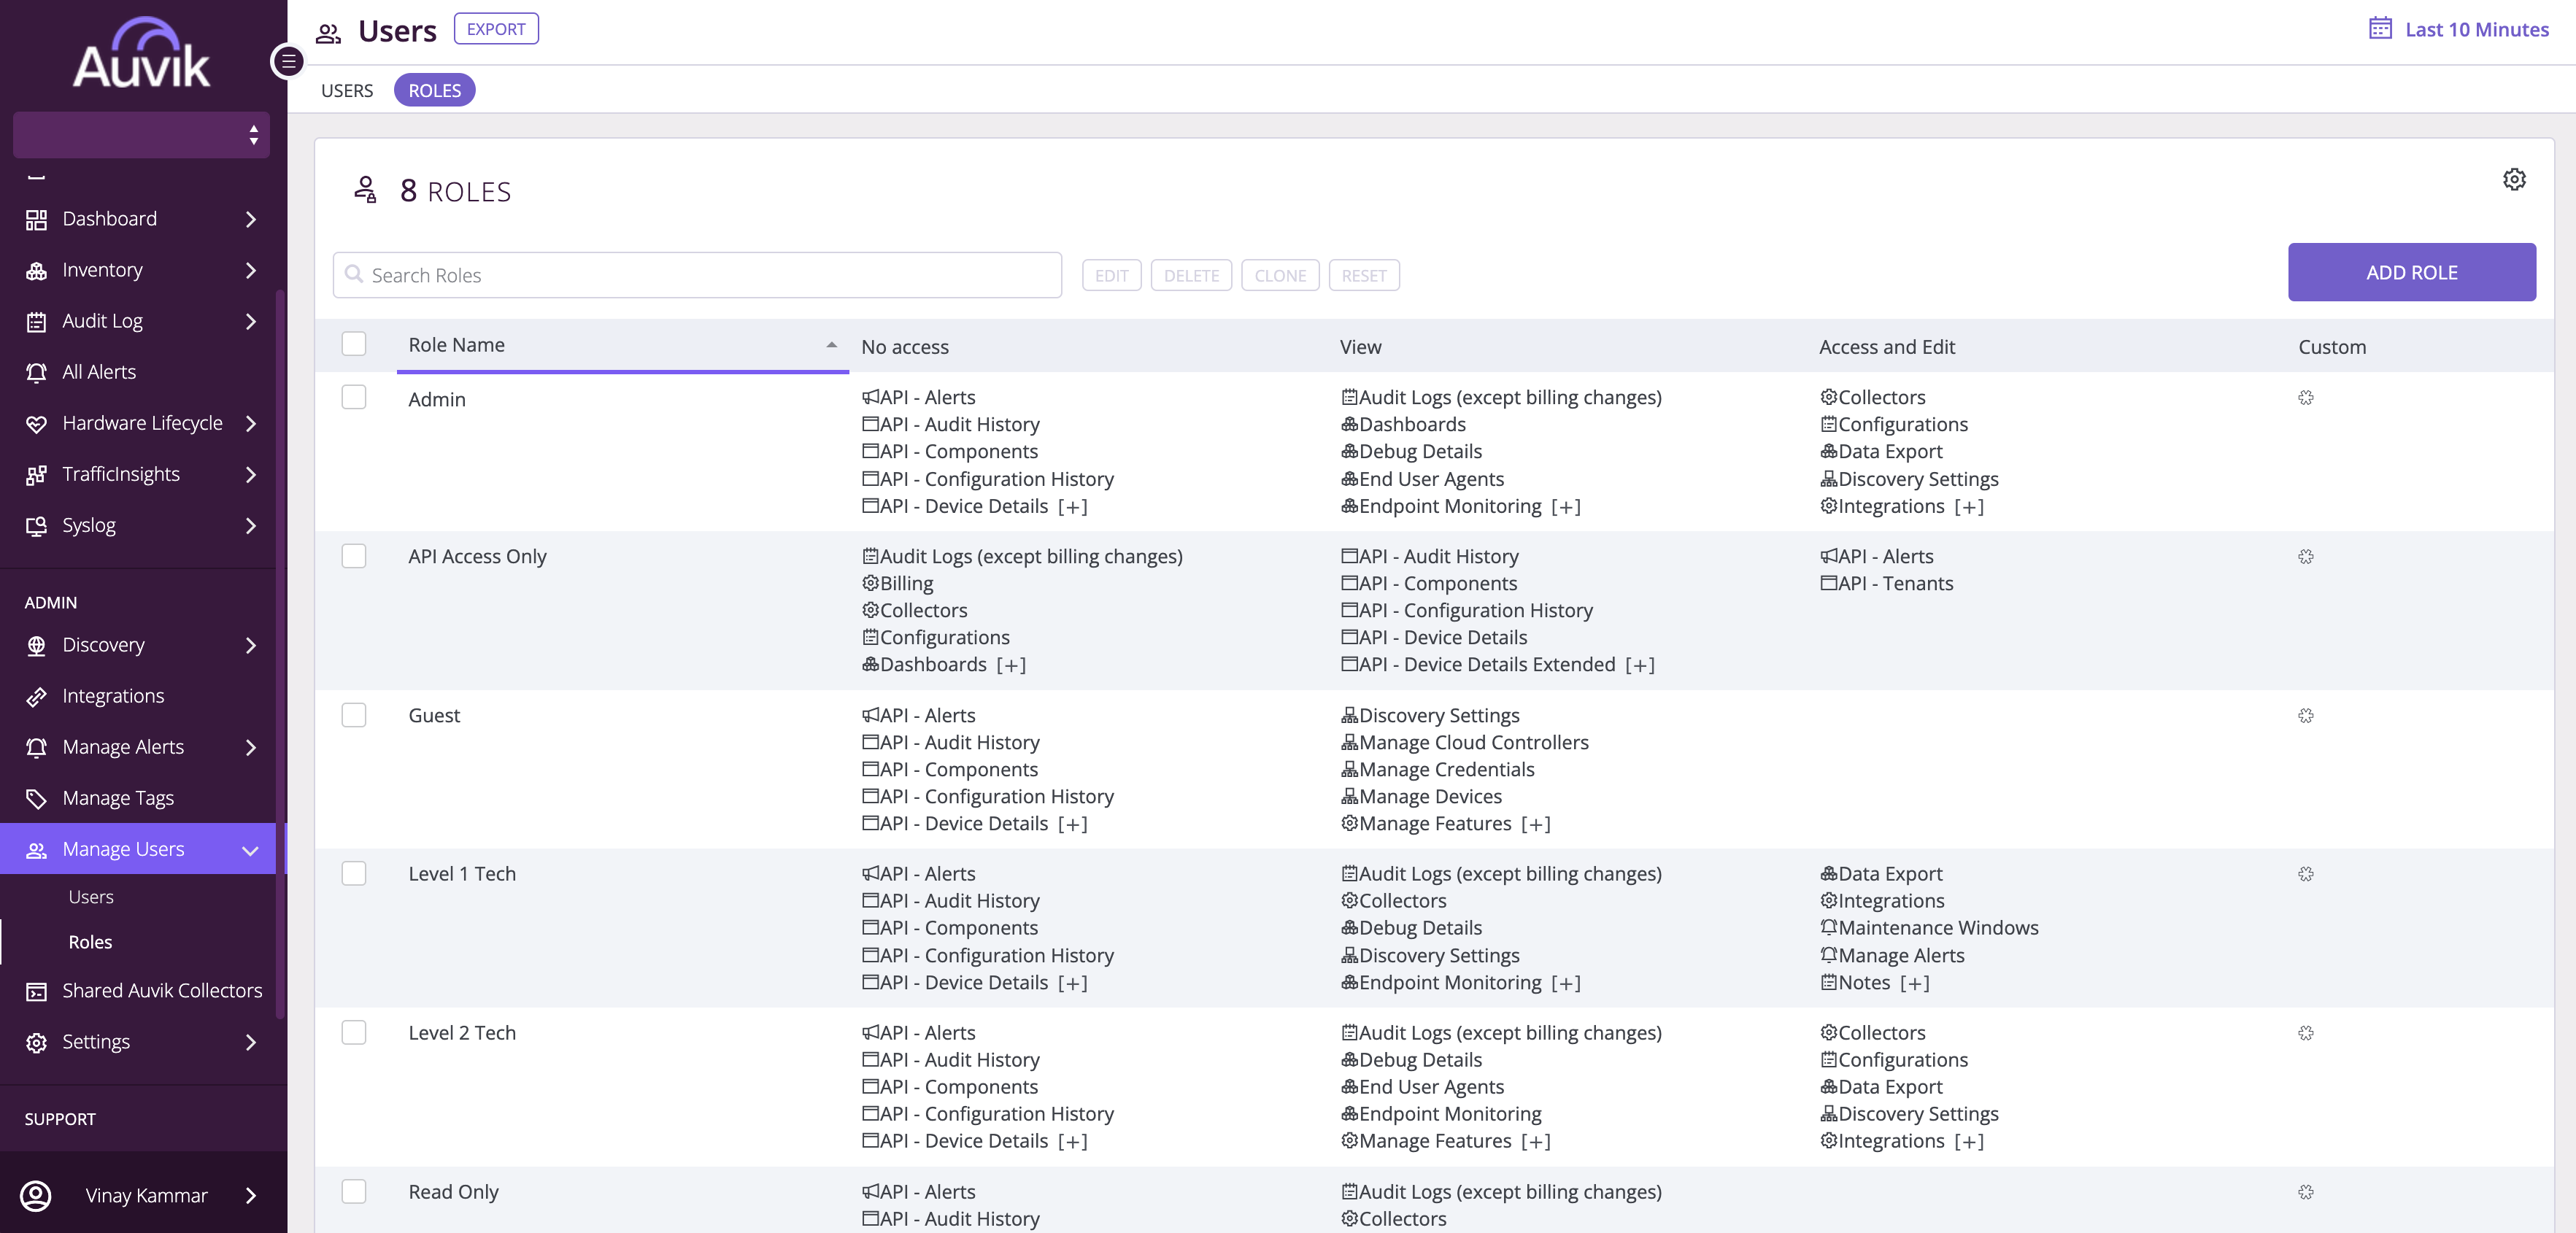The image size is (2576, 1233).
Task: Collapse the Manage Users submenu chevron
Action: (x=251, y=850)
